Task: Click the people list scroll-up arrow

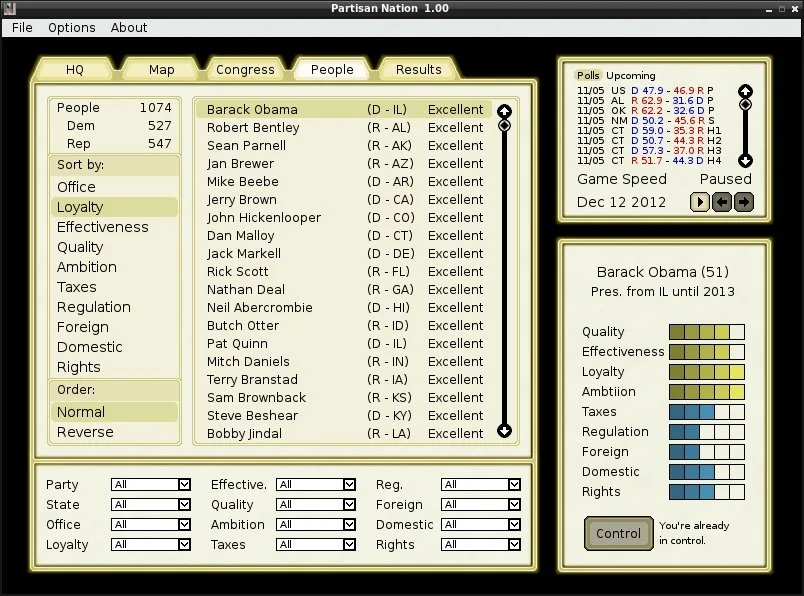Action: coord(504,111)
